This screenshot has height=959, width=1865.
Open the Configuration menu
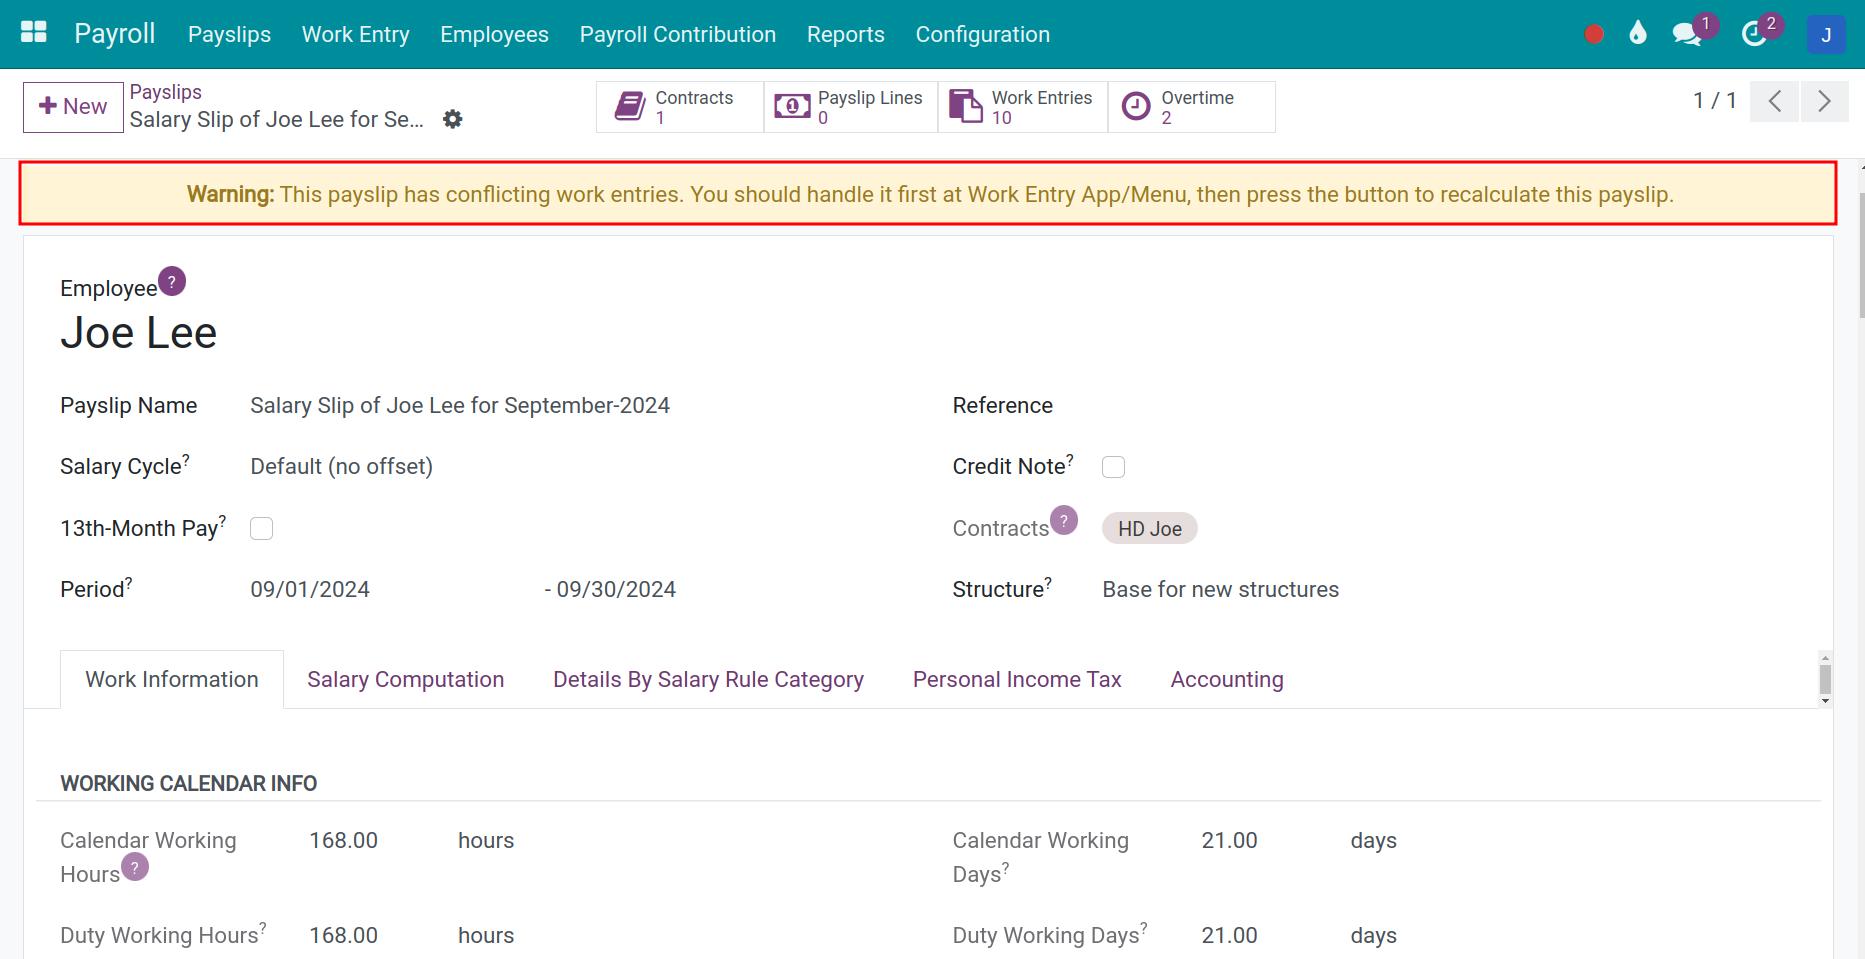tap(983, 34)
